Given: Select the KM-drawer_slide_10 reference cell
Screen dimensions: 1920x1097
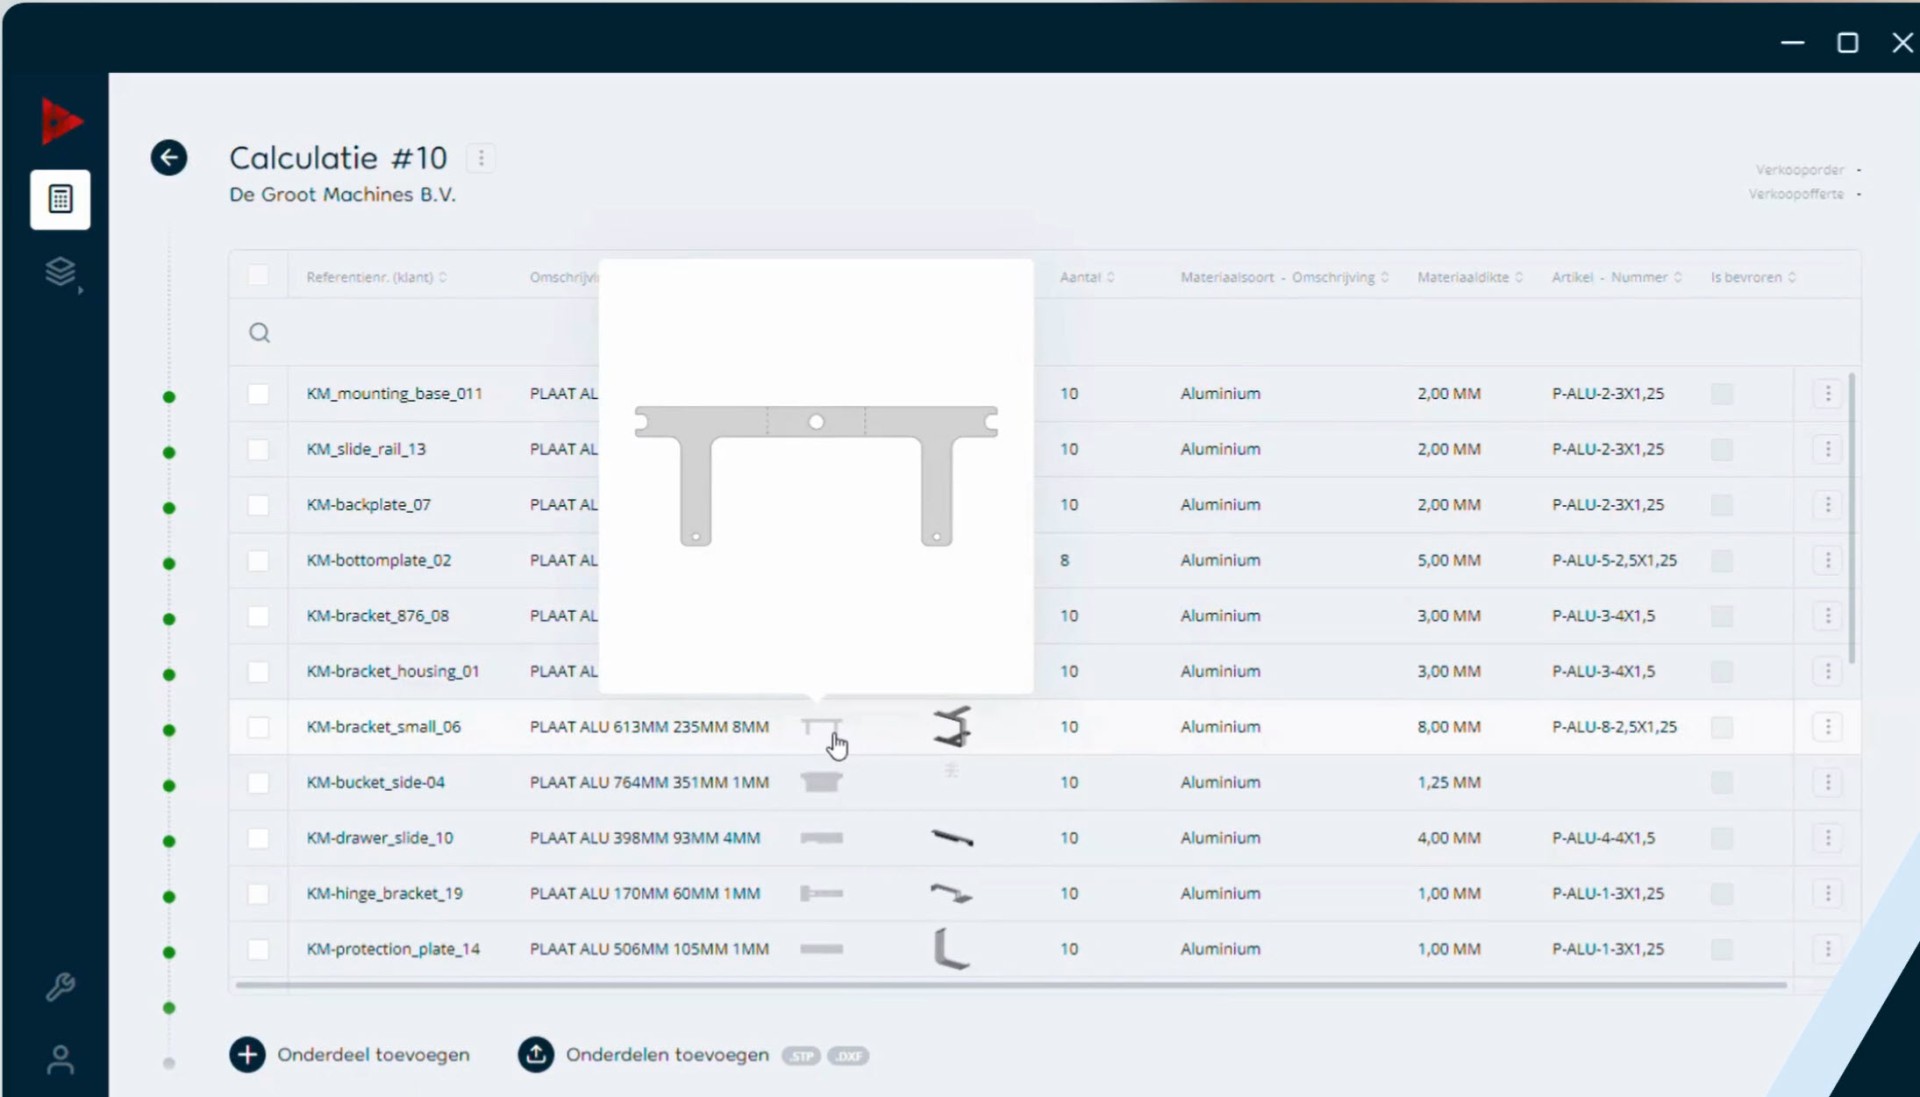Looking at the screenshot, I should click(x=380, y=838).
